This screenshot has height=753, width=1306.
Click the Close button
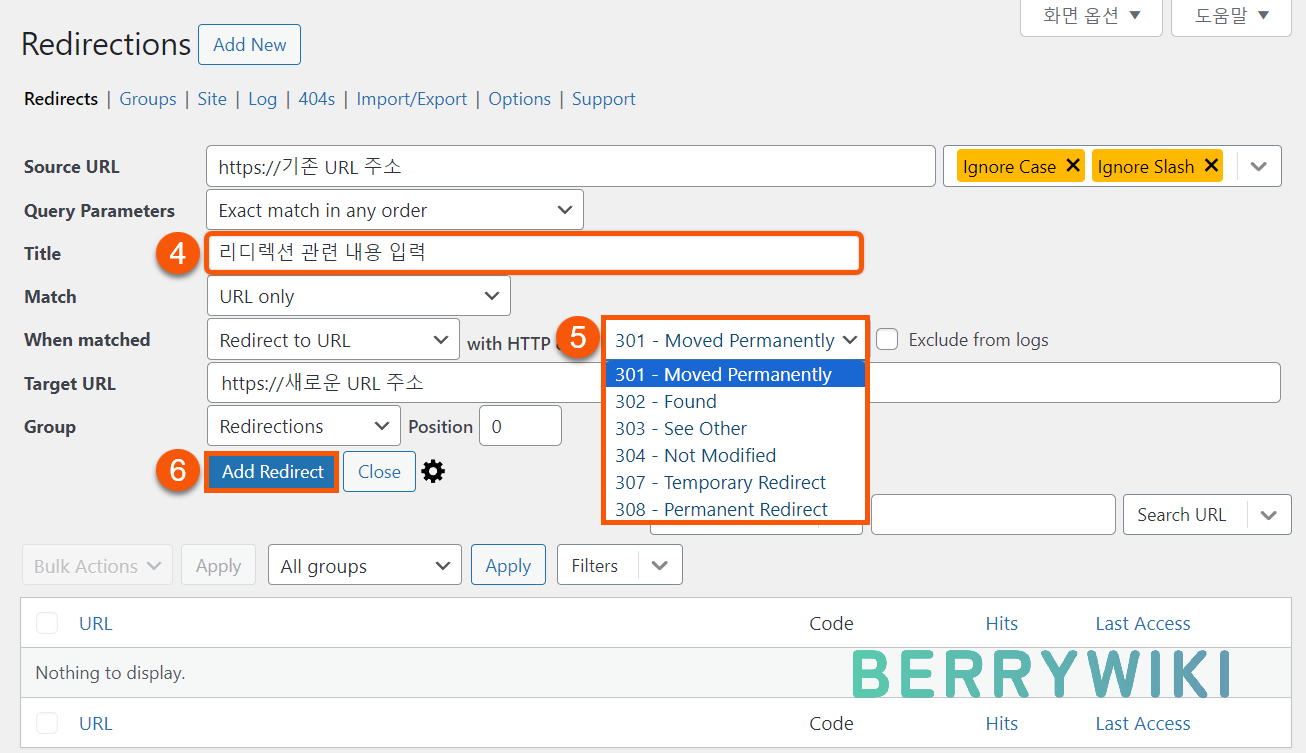(x=379, y=472)
